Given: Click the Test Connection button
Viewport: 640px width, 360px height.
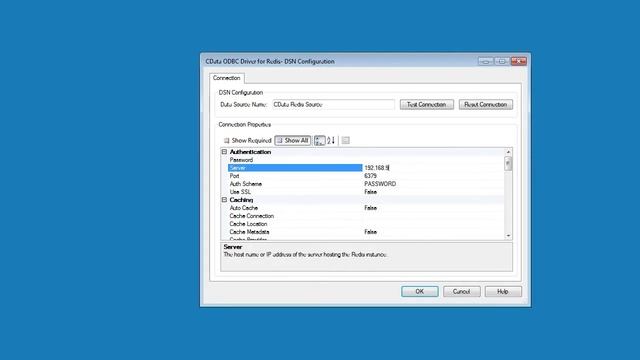Looking at the screenshot, I should pyautogui.click(x=427, y=104).
